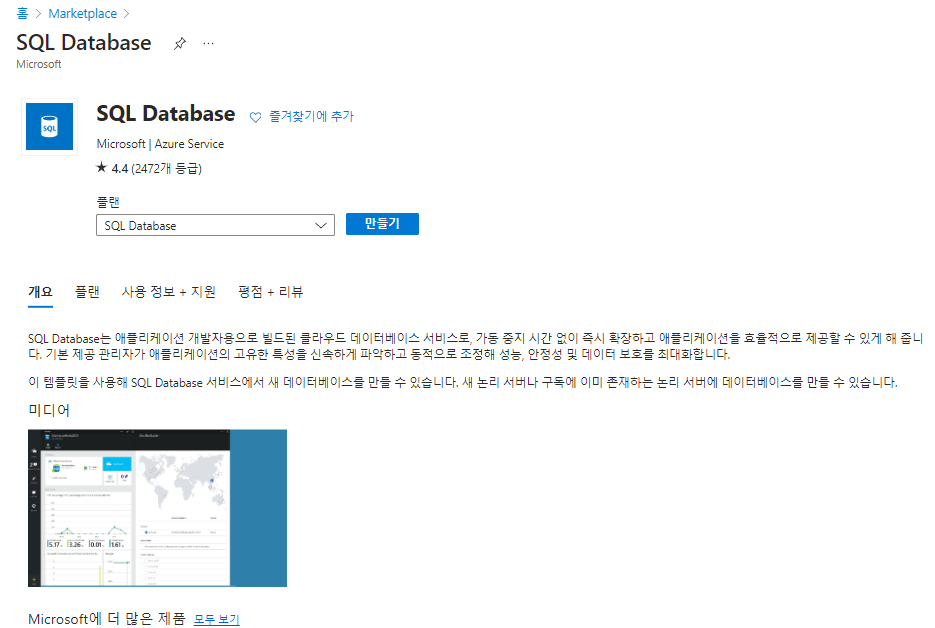Select the 개요 tab
Screen dimensions: 935x628
(41, 292)
